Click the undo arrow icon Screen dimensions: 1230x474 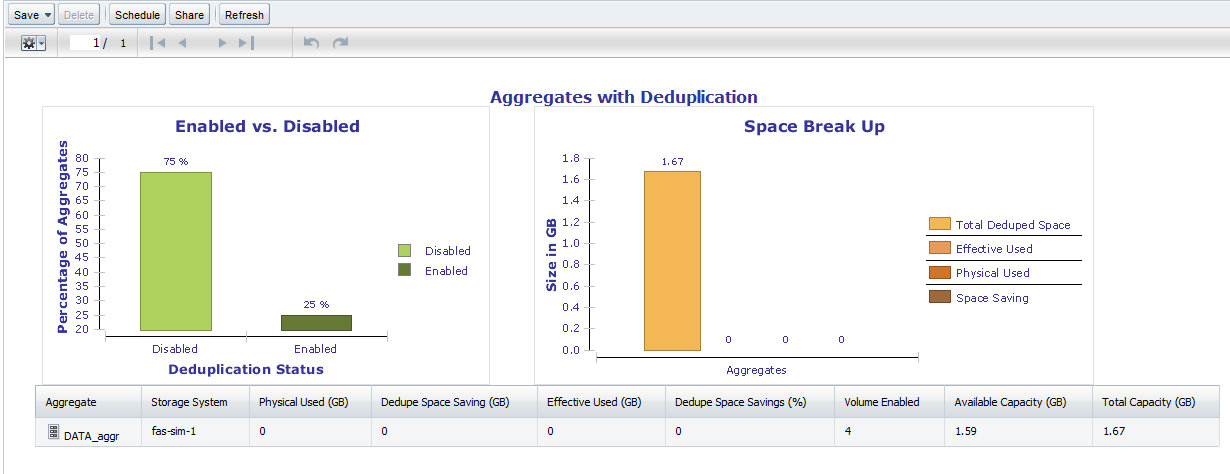click(311, 44)
